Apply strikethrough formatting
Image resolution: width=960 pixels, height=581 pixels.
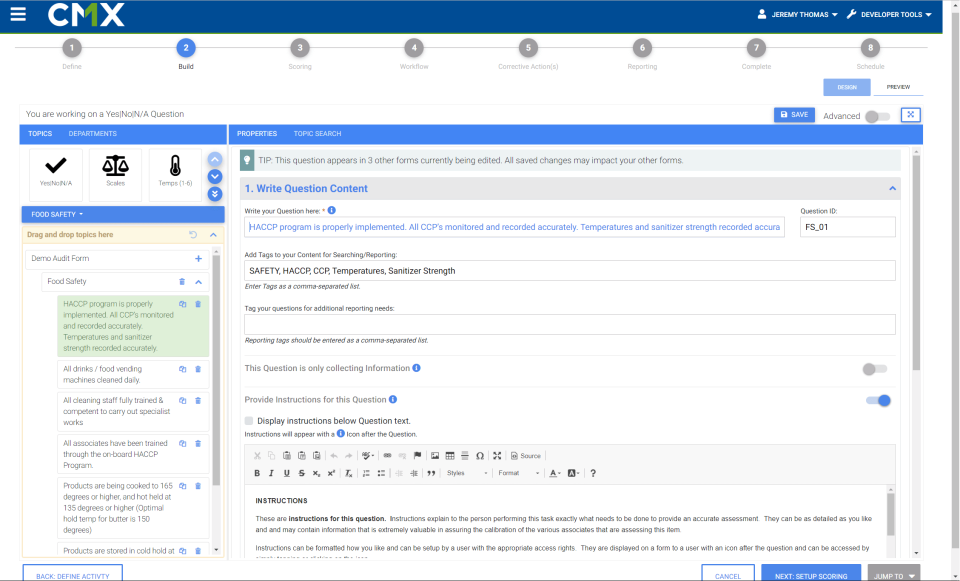(301, 473)
